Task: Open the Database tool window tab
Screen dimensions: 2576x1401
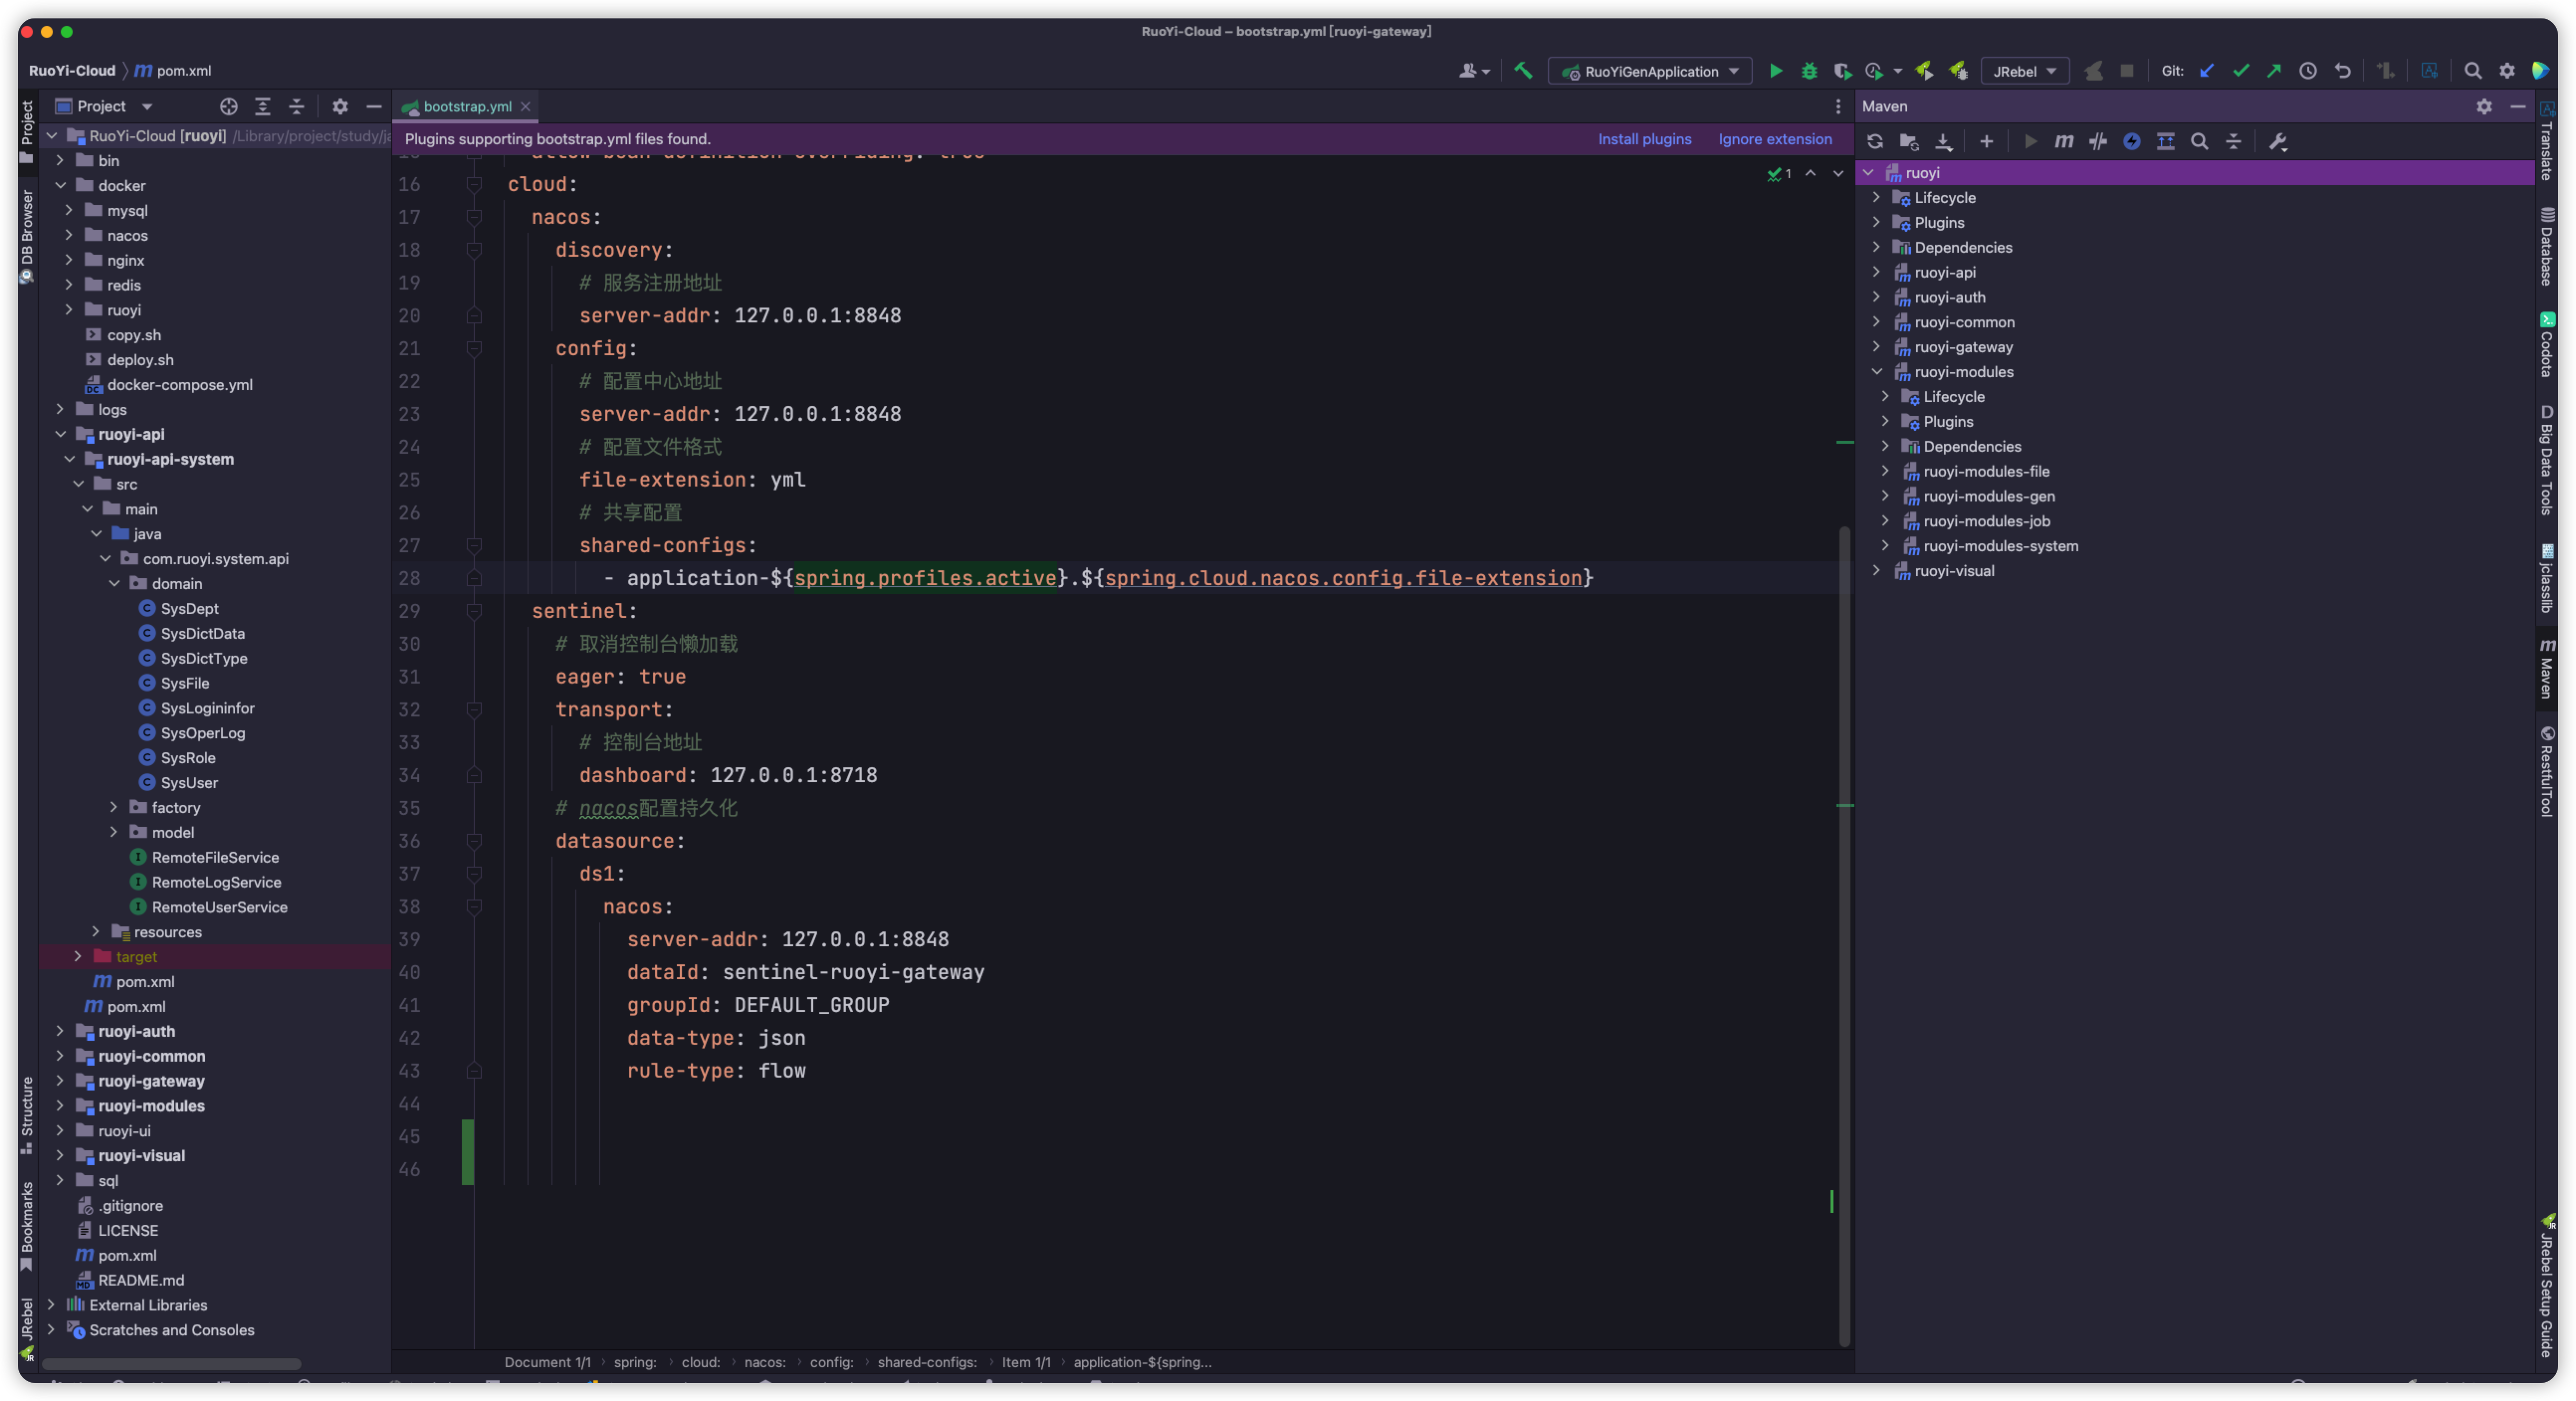Action: (x=2547, y=246)
